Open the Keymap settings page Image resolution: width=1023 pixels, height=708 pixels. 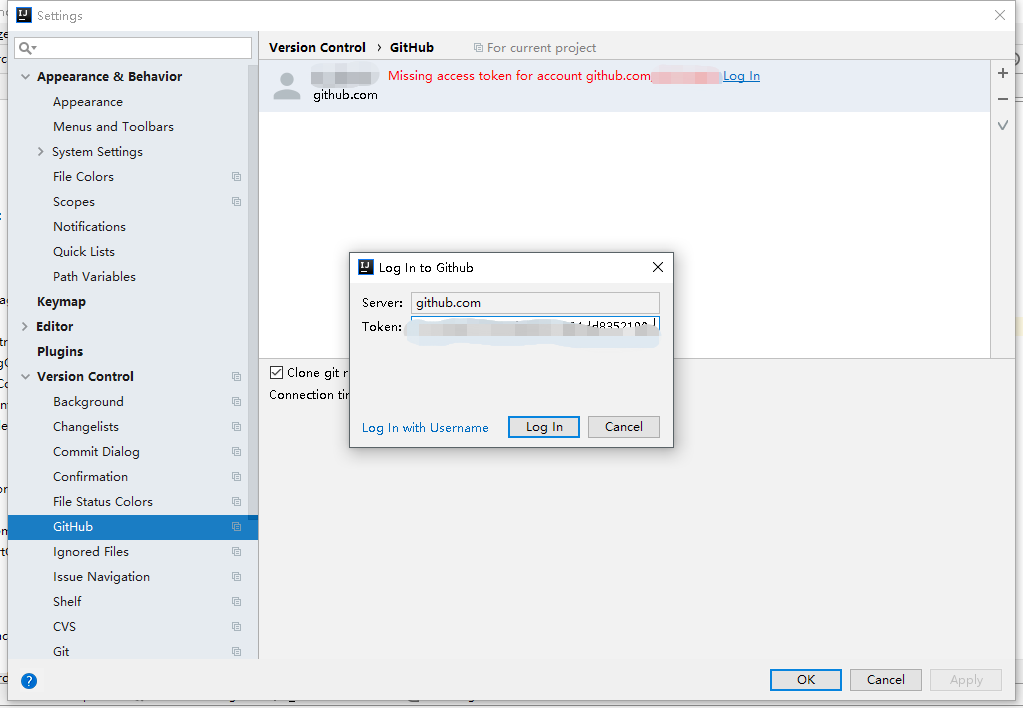tap(61, 301)
